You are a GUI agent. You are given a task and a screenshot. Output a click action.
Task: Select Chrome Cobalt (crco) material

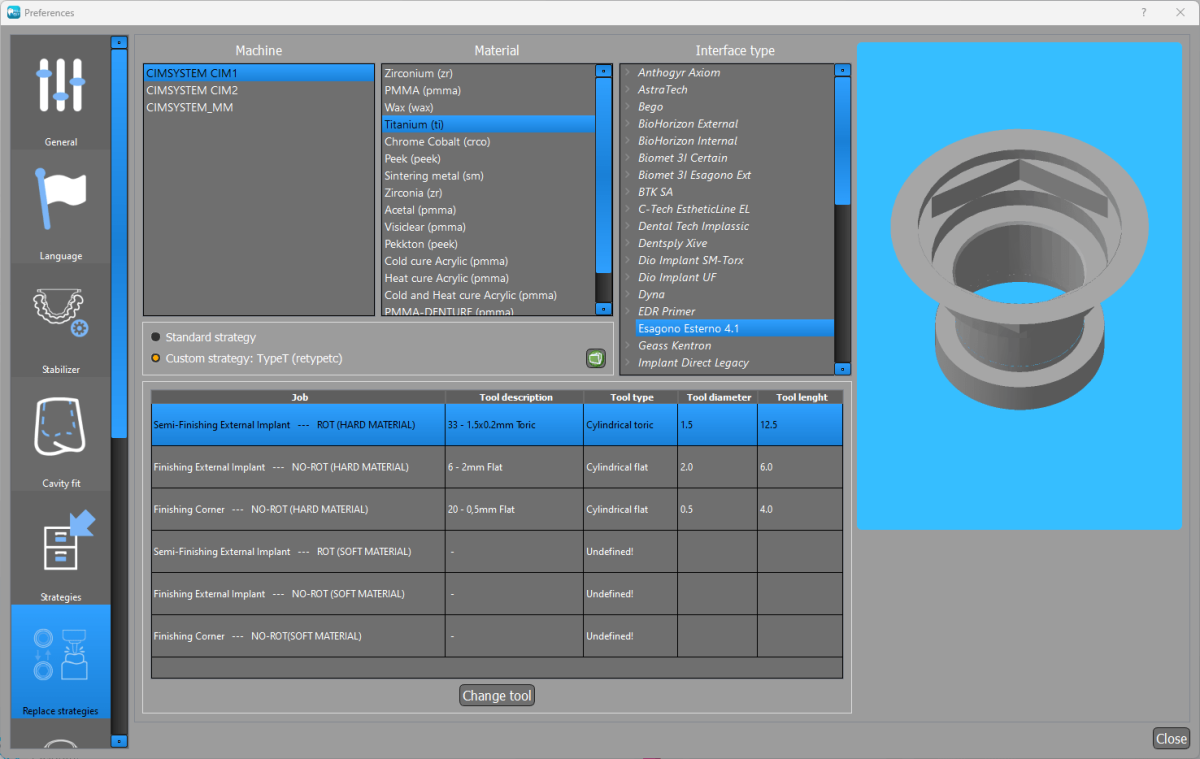click(x=488, y=142)
